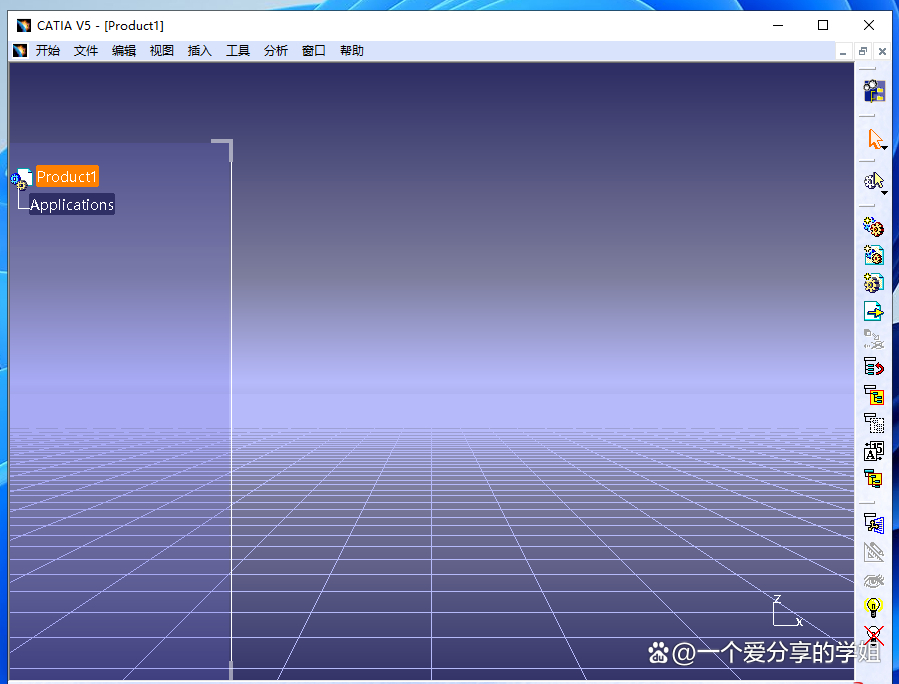The image size is (899, 684).
Task: Maximize the CATIA V5 main window
Action: pos(823,25)
